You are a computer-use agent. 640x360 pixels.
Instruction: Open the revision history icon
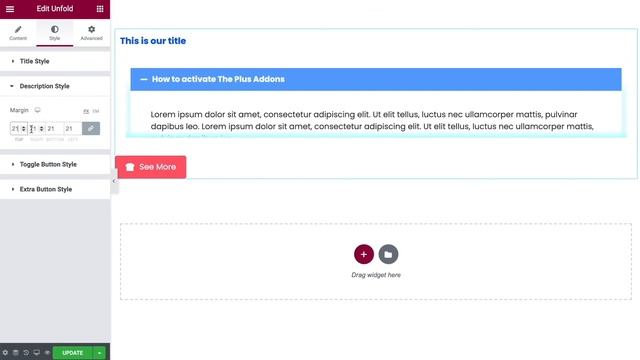click(x=26, y=353)
